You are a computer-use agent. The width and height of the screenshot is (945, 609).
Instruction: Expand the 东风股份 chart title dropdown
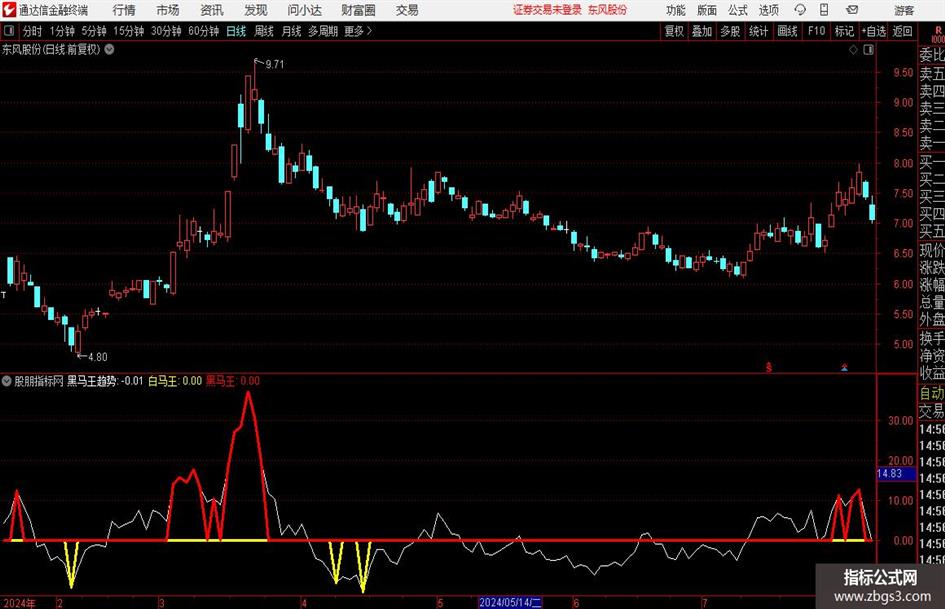pos(110,49)
